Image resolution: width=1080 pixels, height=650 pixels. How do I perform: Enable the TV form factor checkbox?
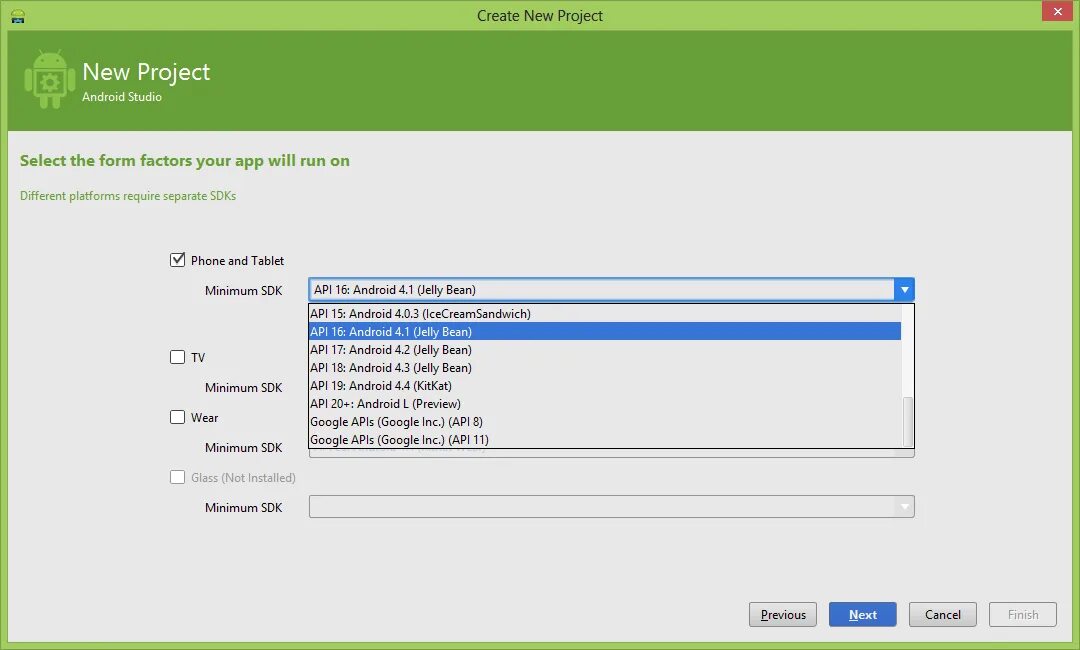178,357
